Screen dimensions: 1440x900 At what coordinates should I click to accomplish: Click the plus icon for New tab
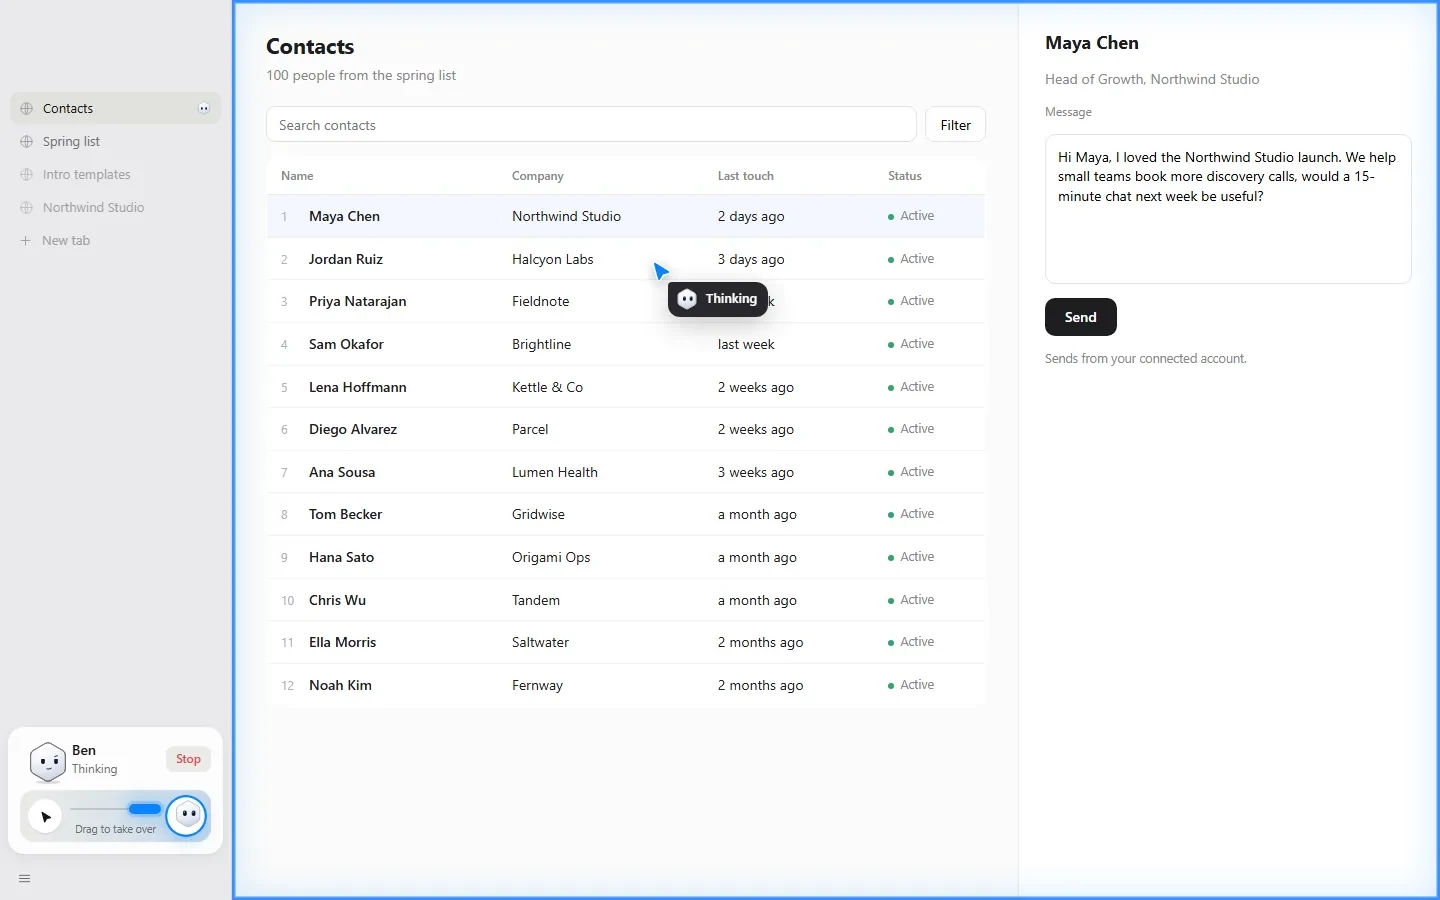26,240
